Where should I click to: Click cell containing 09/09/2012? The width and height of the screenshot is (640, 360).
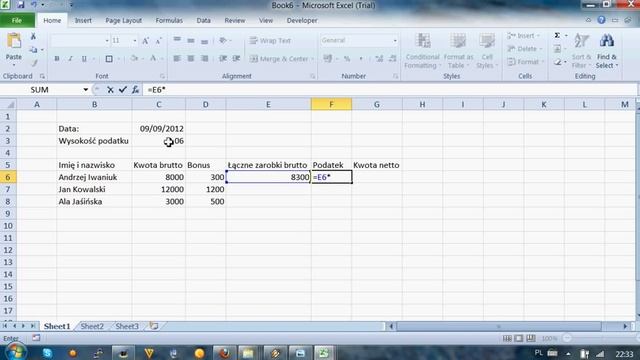159,129
